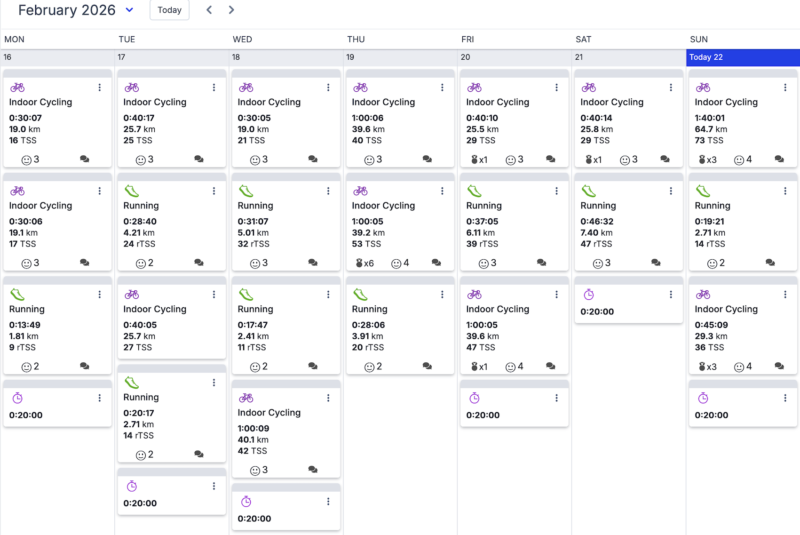Click the bike icon on Sunday's 64.7 km ride
The height and width of the screenshot is (535, 800).
pos(703,88)
